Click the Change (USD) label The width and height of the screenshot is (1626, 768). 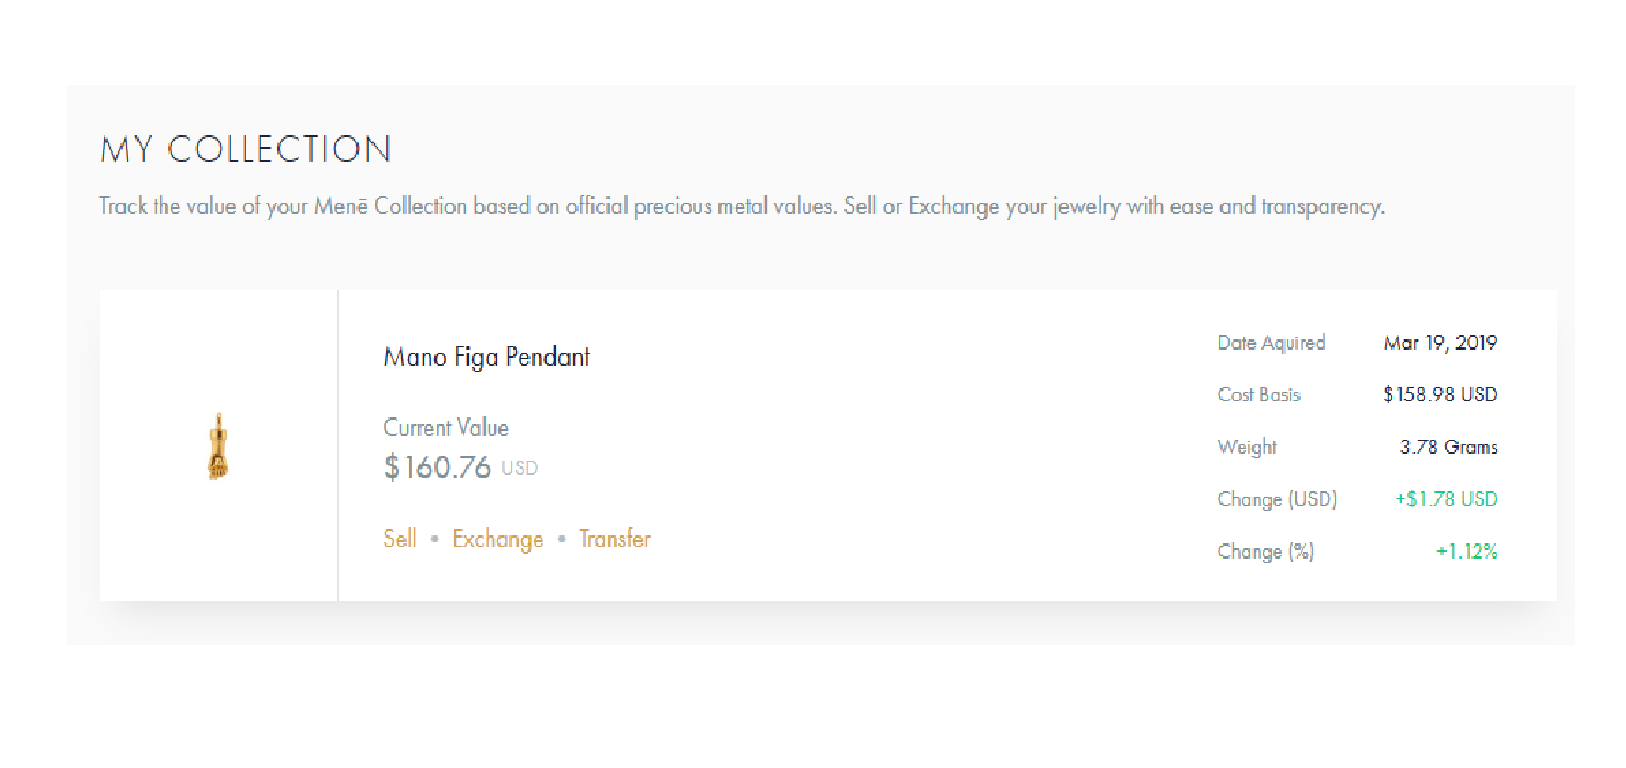(1277, 499)
